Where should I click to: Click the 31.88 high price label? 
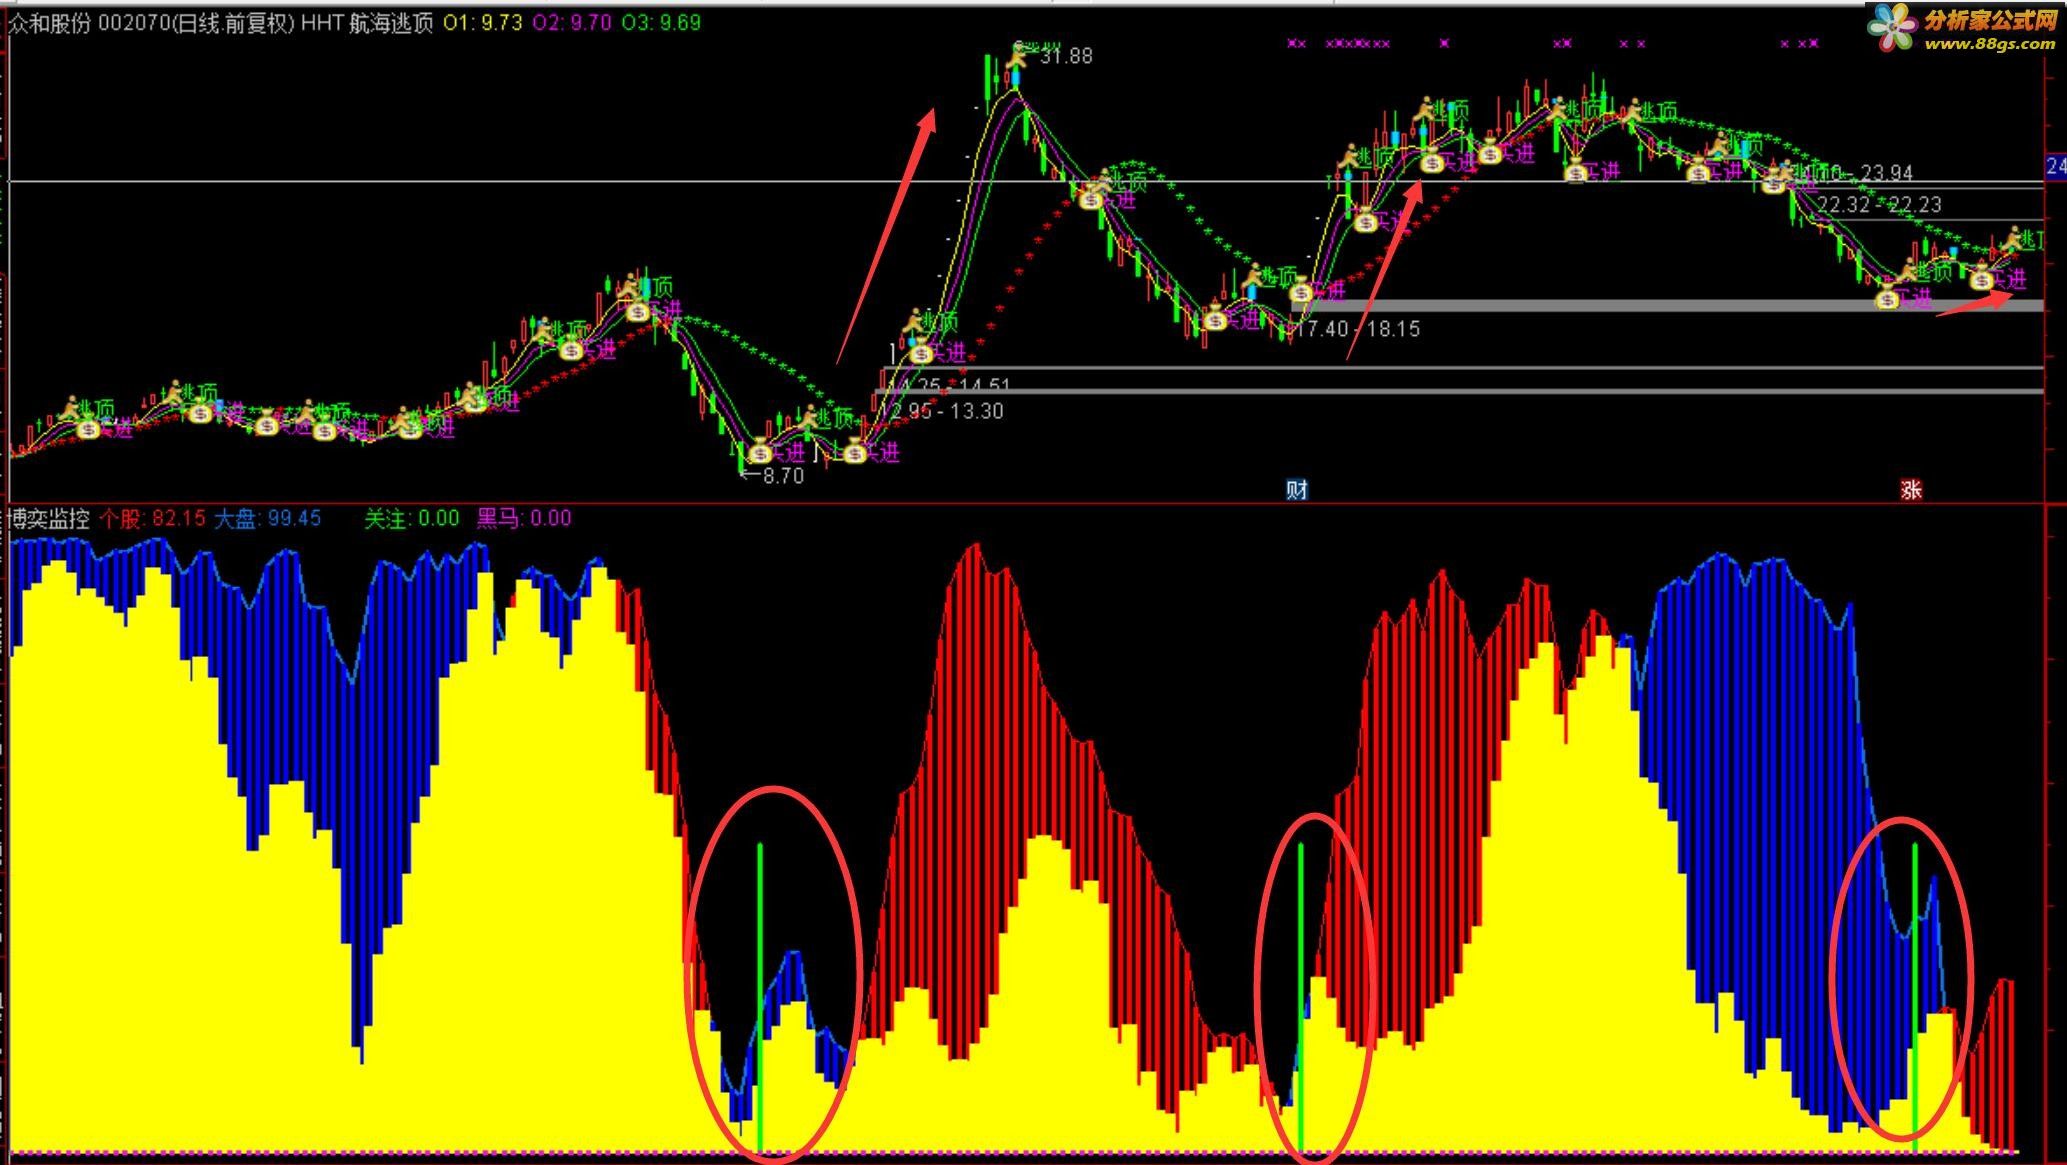coord(1066,57)
